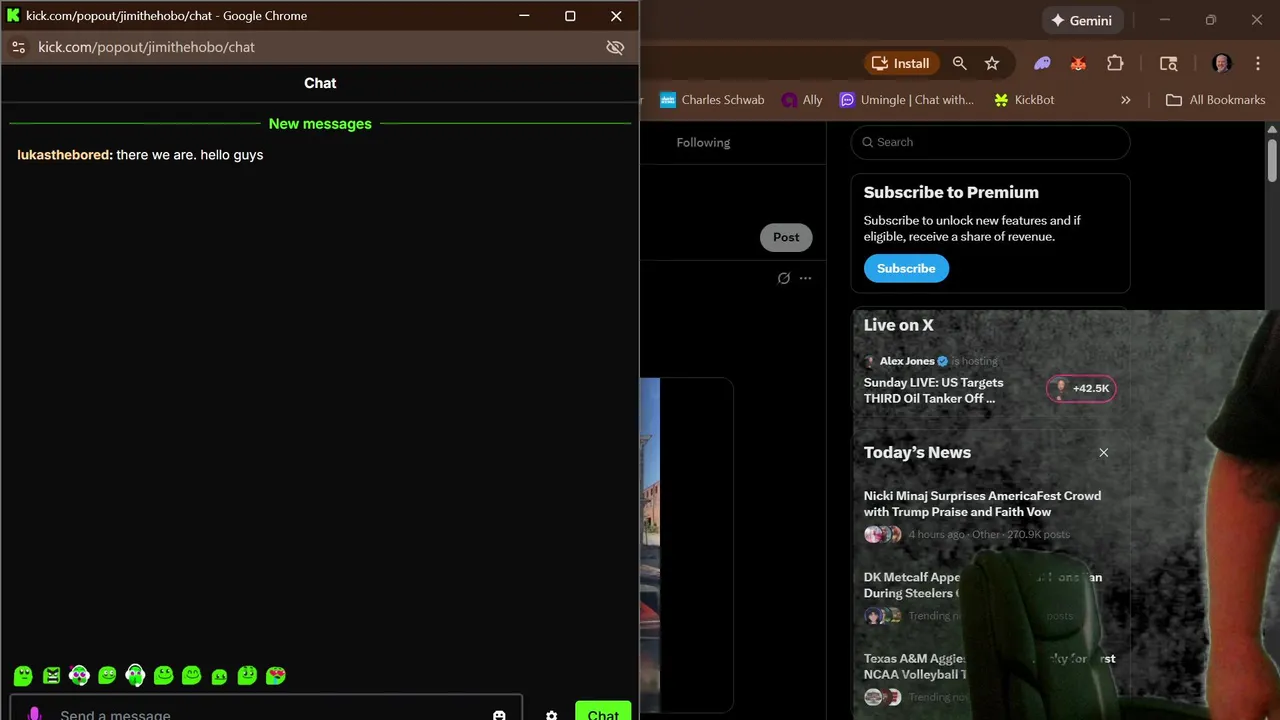This screenshot has height=720, width=1280.
Task: Choose the green emote with headphones and hand
Action: [135, 676]
